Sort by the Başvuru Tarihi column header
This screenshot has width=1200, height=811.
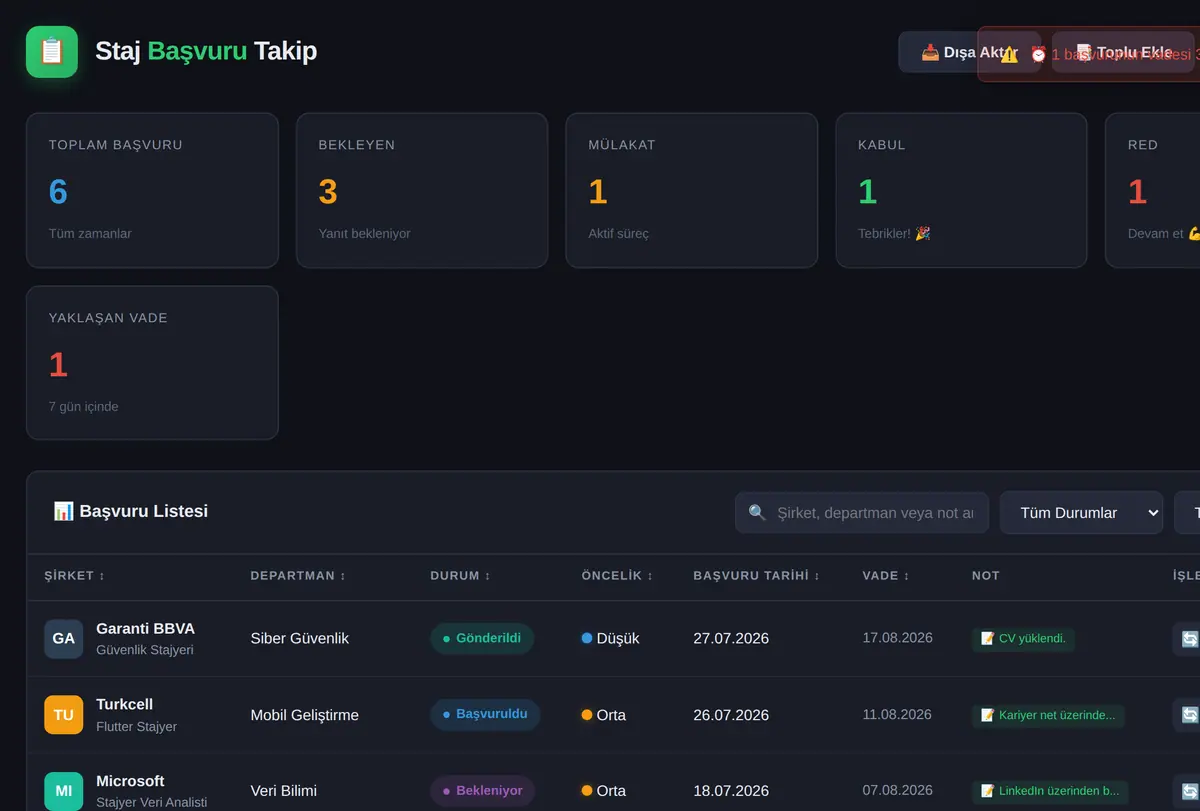coord(756,576)
